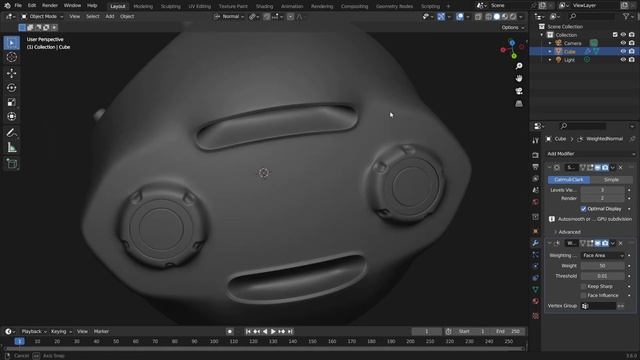Image resolution: width=640 pixels, height=360 pixels.
Task: Remove the Subdivision modifier with X
Action: pyautogui.click(x=620, y=167)
